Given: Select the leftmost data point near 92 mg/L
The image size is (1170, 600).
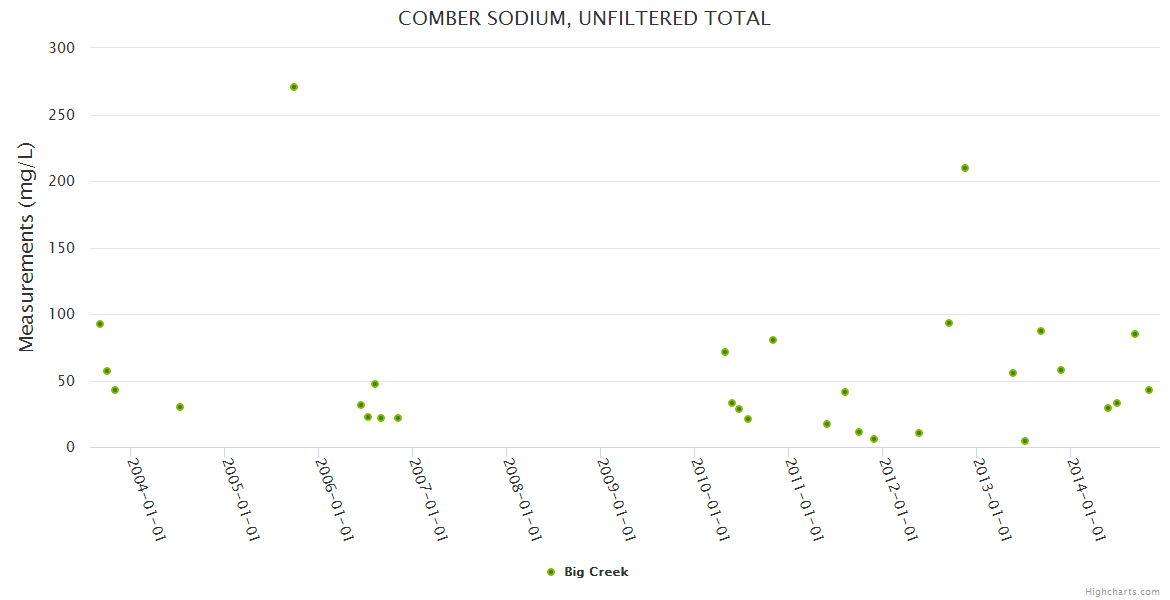Looking at the screenshot, I should (100, 324).
